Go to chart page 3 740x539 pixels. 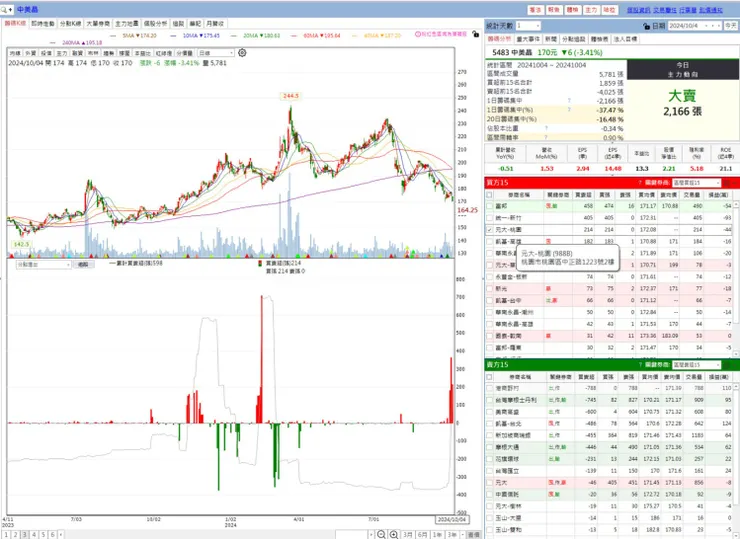tap(25, 535)
